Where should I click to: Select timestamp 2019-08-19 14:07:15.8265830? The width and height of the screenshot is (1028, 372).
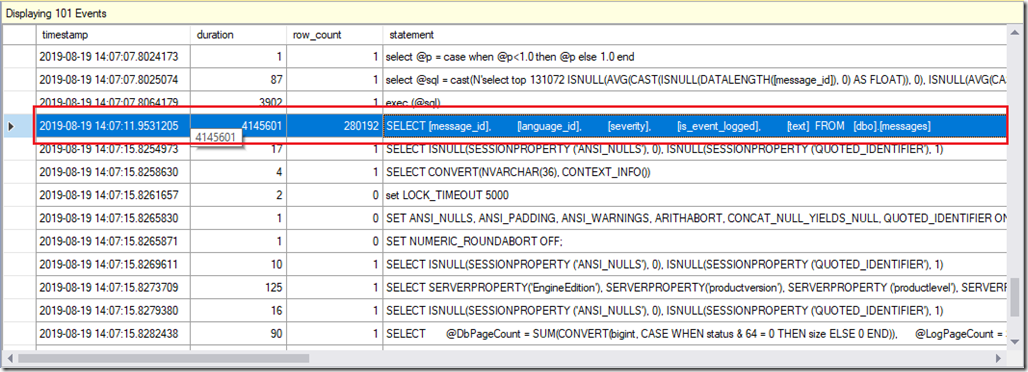pyautogui.click(x=113, y=218)
